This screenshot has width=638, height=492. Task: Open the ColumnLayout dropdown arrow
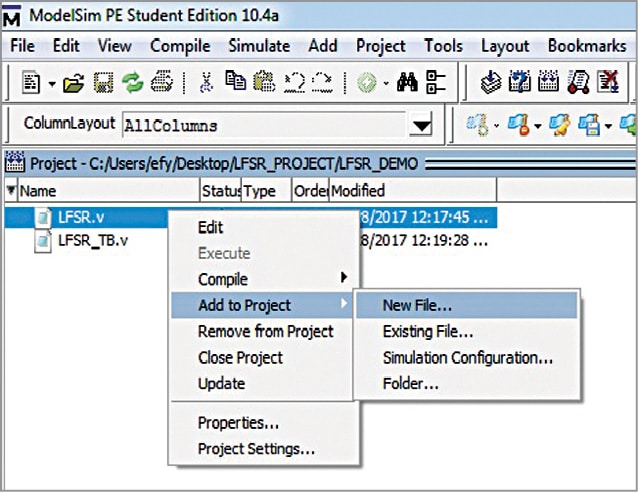pos(422,126)
